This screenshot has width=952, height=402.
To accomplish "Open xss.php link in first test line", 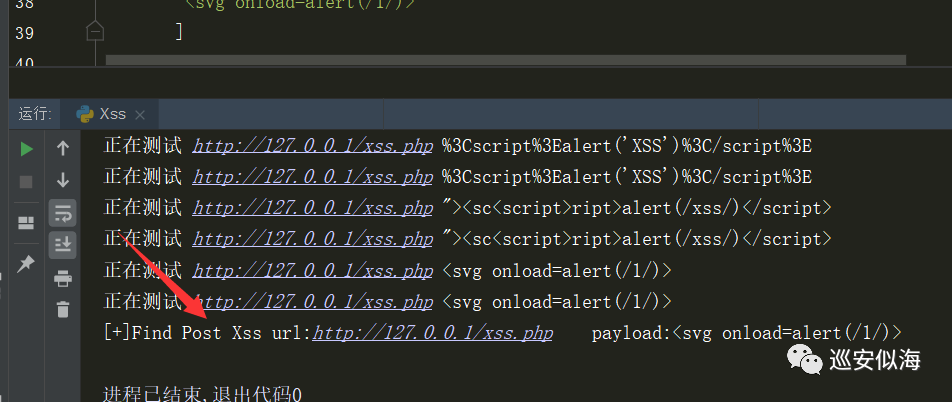I will point(313,146).
